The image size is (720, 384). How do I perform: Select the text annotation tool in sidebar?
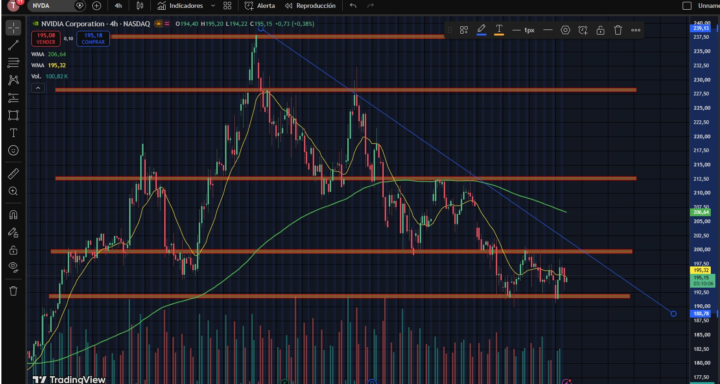13,133
